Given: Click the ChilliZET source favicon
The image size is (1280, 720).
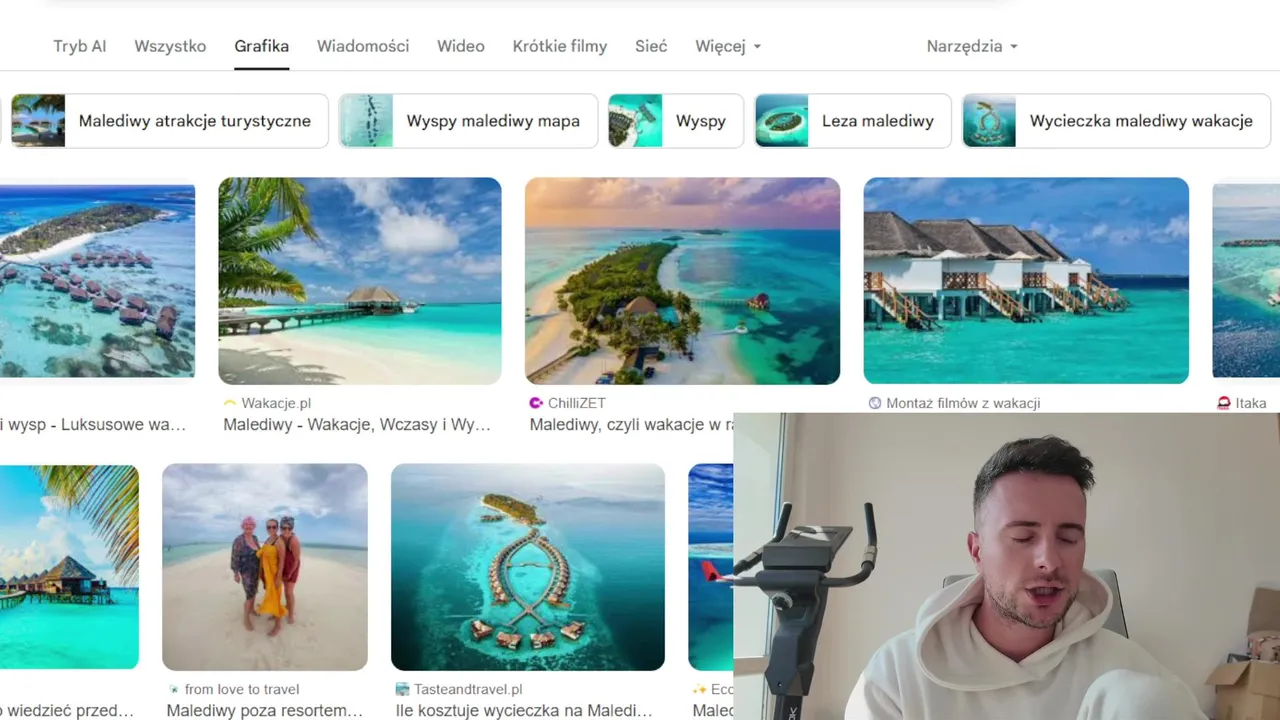Looking at the screenshot, I should click(536, 403).
